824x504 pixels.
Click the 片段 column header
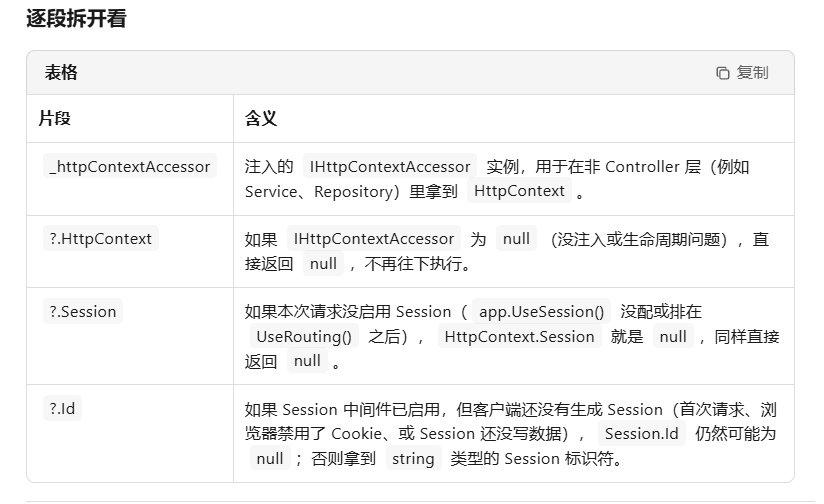click(x=54, y=118)
